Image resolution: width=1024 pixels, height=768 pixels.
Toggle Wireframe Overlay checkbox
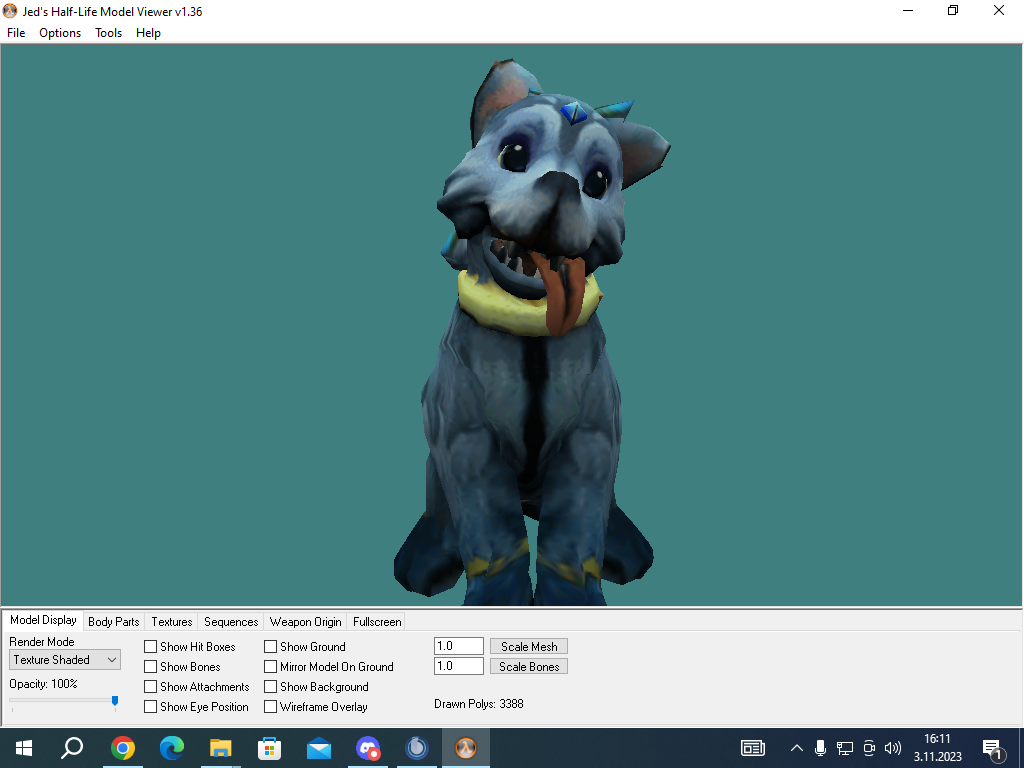tap(270, 707)
